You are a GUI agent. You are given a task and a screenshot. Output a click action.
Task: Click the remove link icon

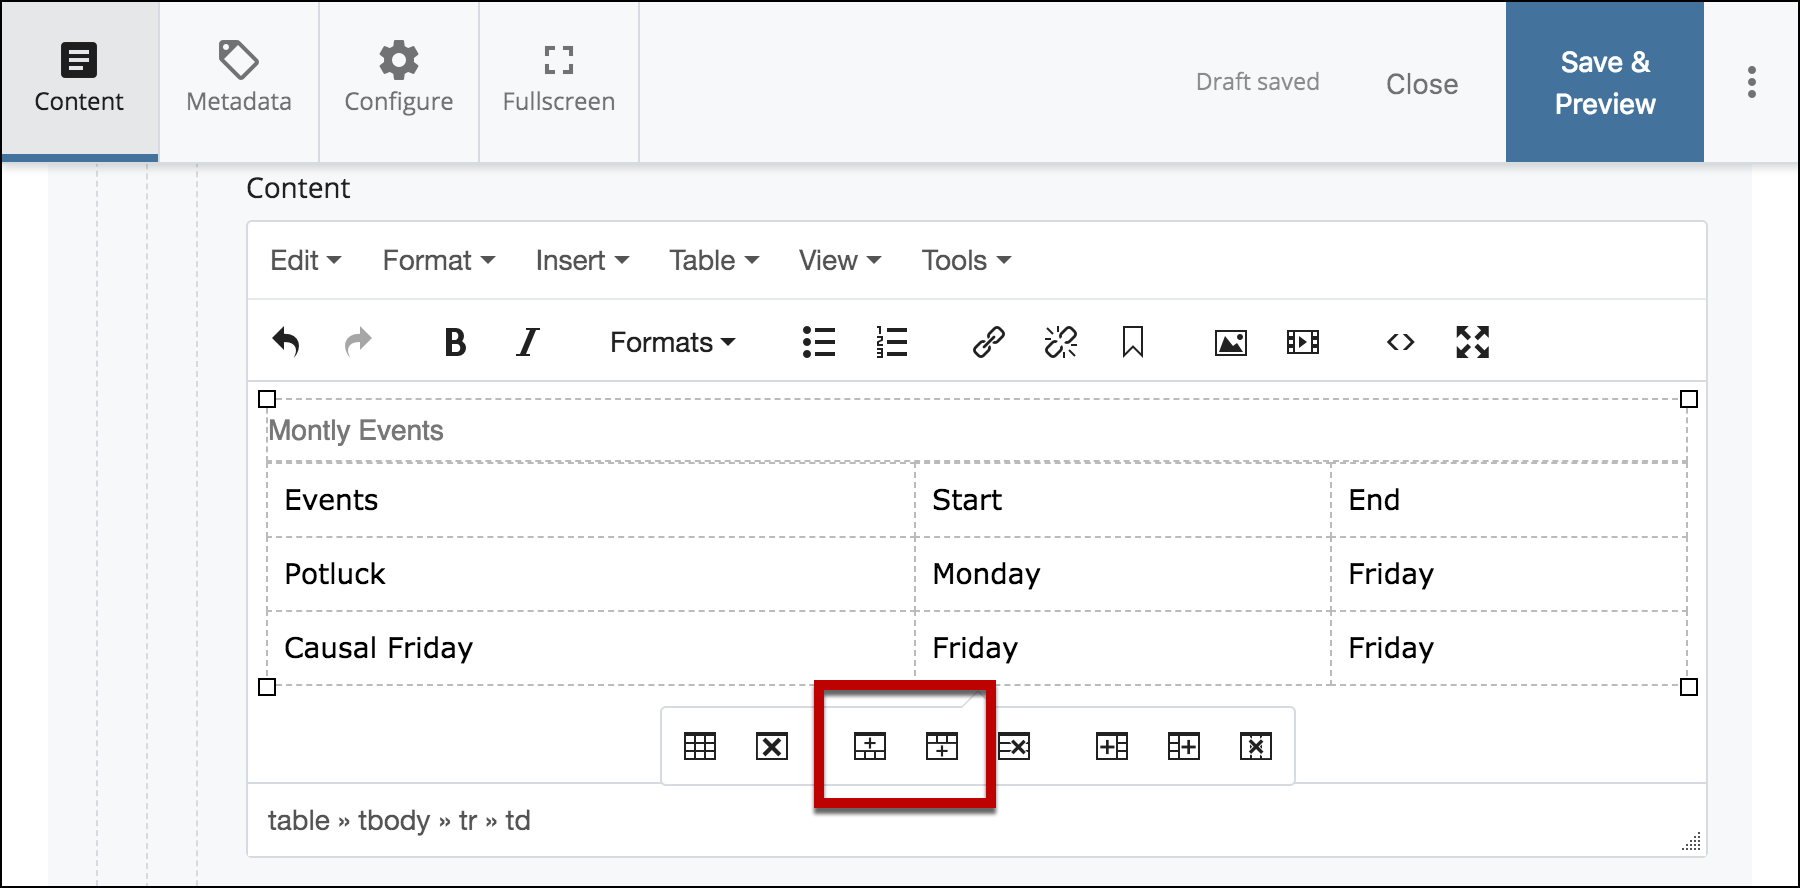[1060, 342]
